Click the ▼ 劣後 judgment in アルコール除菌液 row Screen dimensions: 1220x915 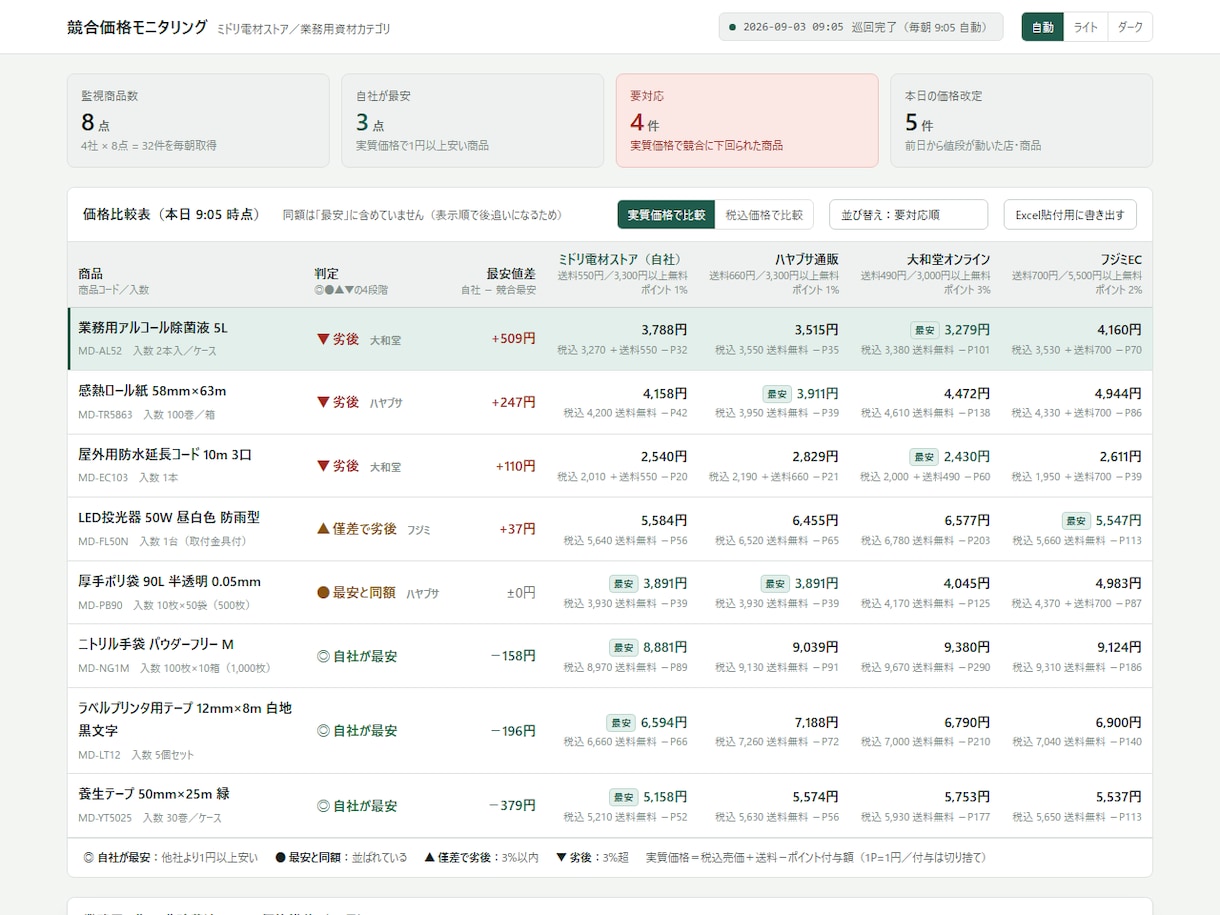pos(337,339)
